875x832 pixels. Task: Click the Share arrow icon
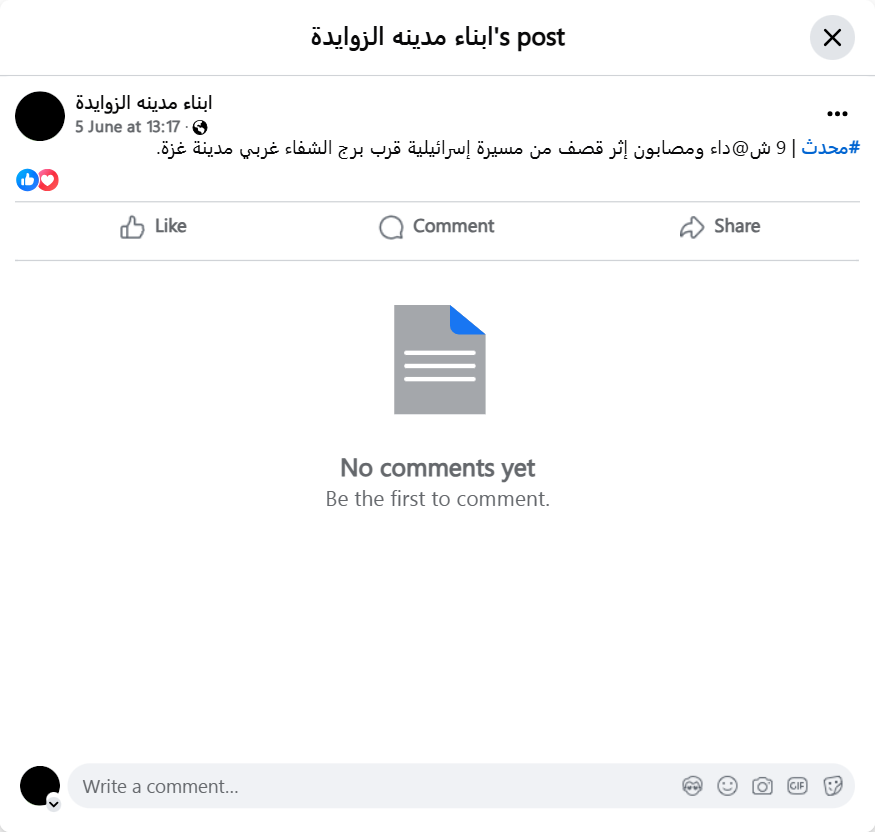coord(692,227)
